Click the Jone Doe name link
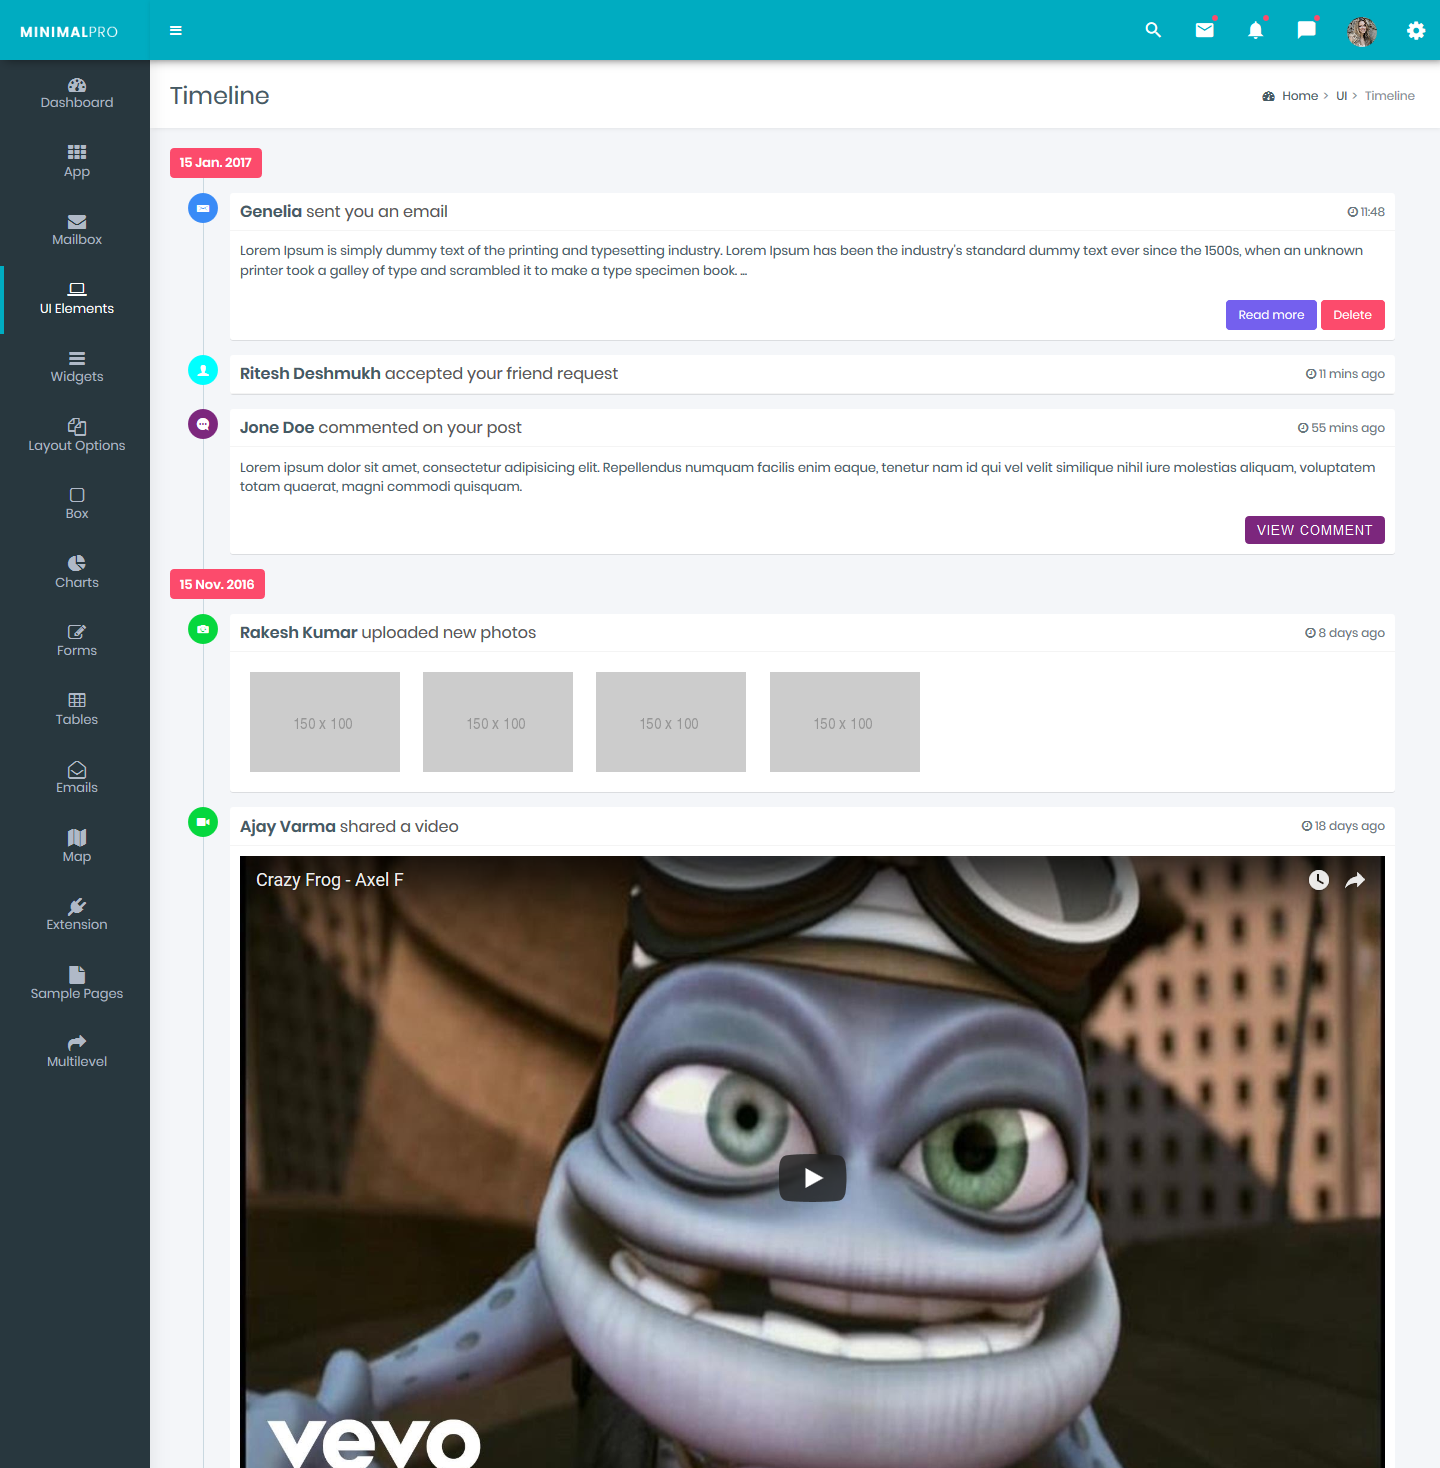1440x1468 pixels. pos(277,427)
